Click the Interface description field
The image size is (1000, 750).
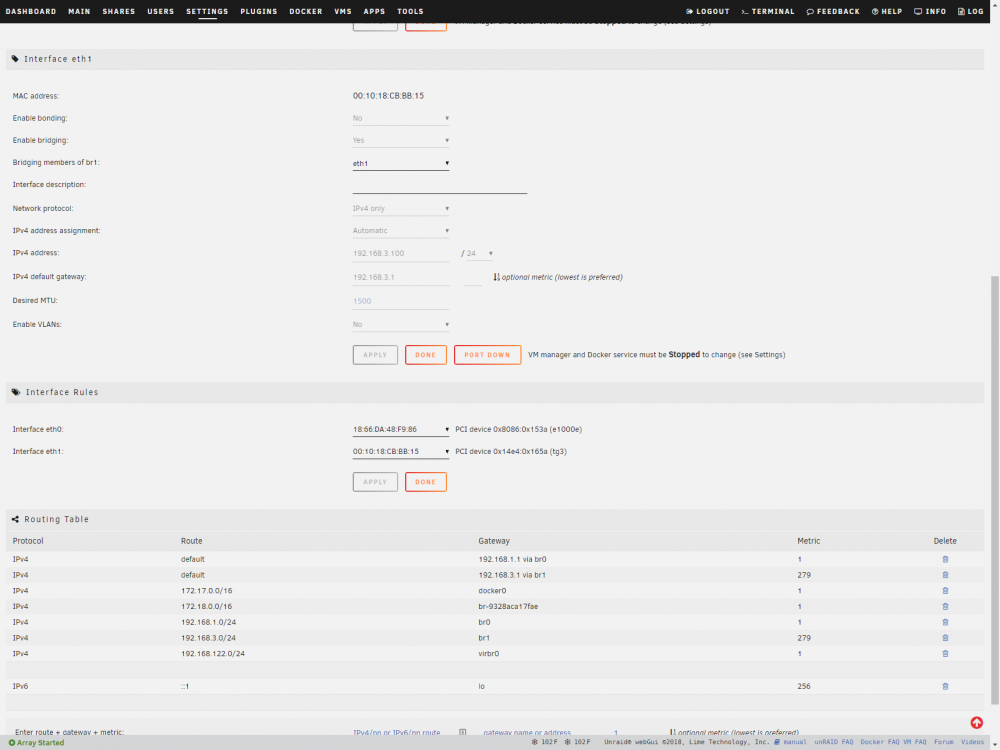point(439,186)
